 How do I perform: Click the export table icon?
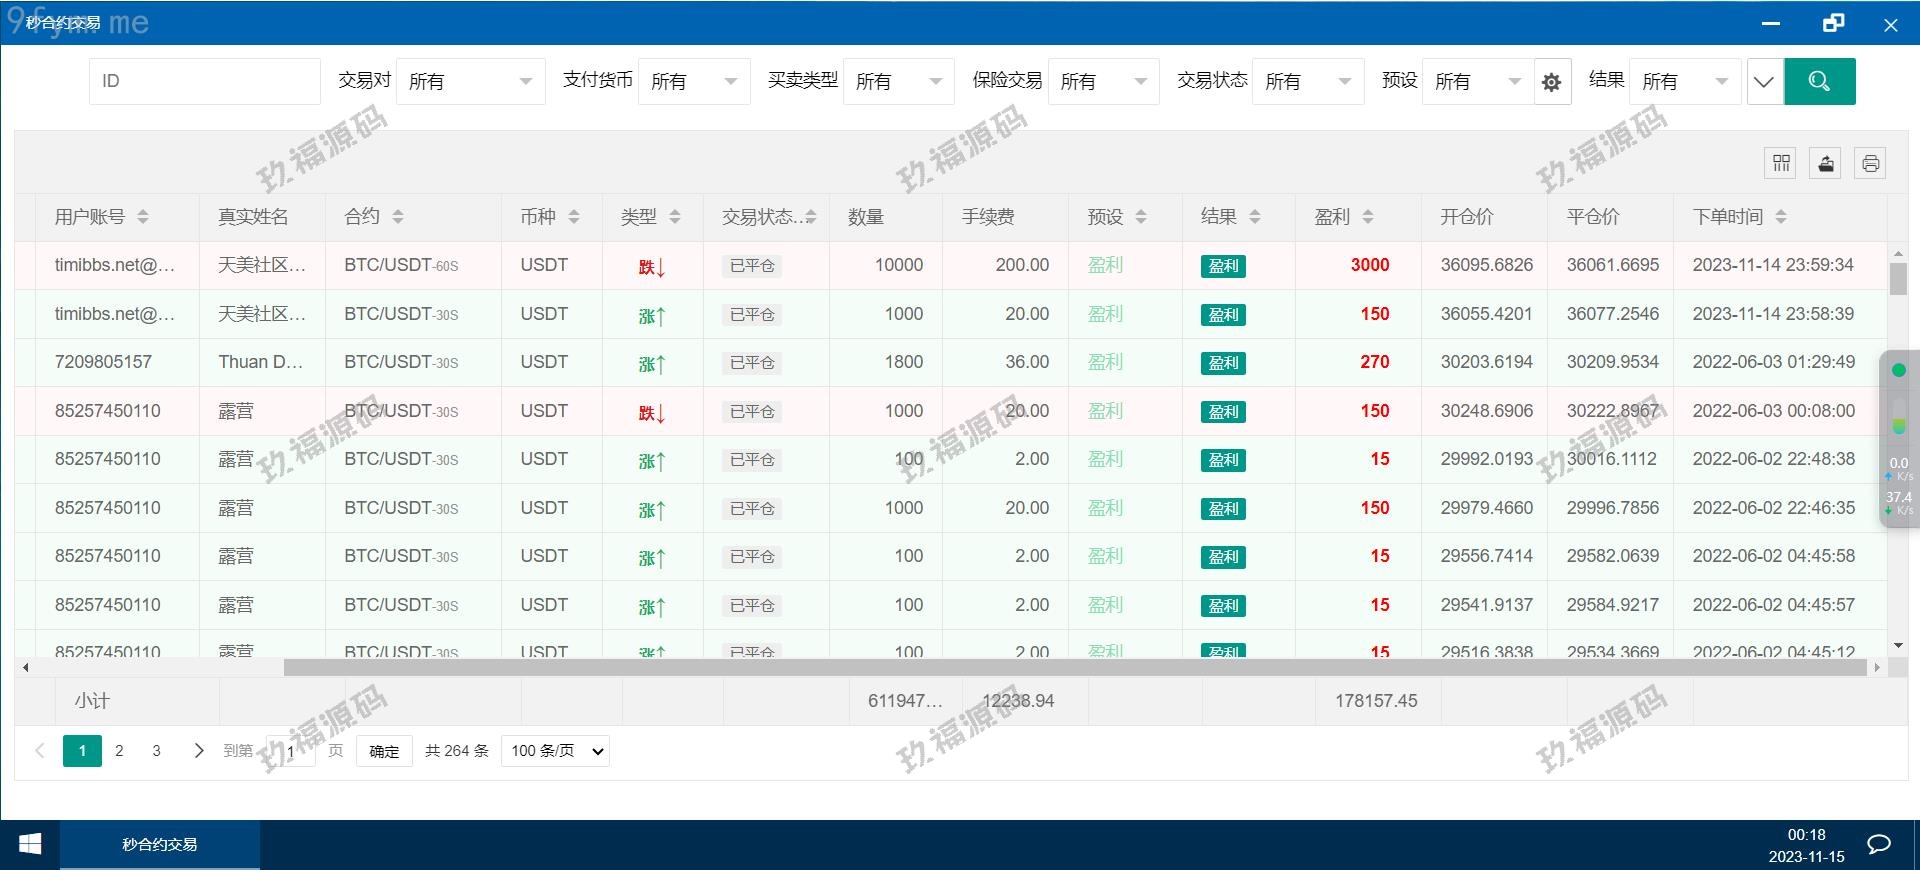coord(1825,163)
